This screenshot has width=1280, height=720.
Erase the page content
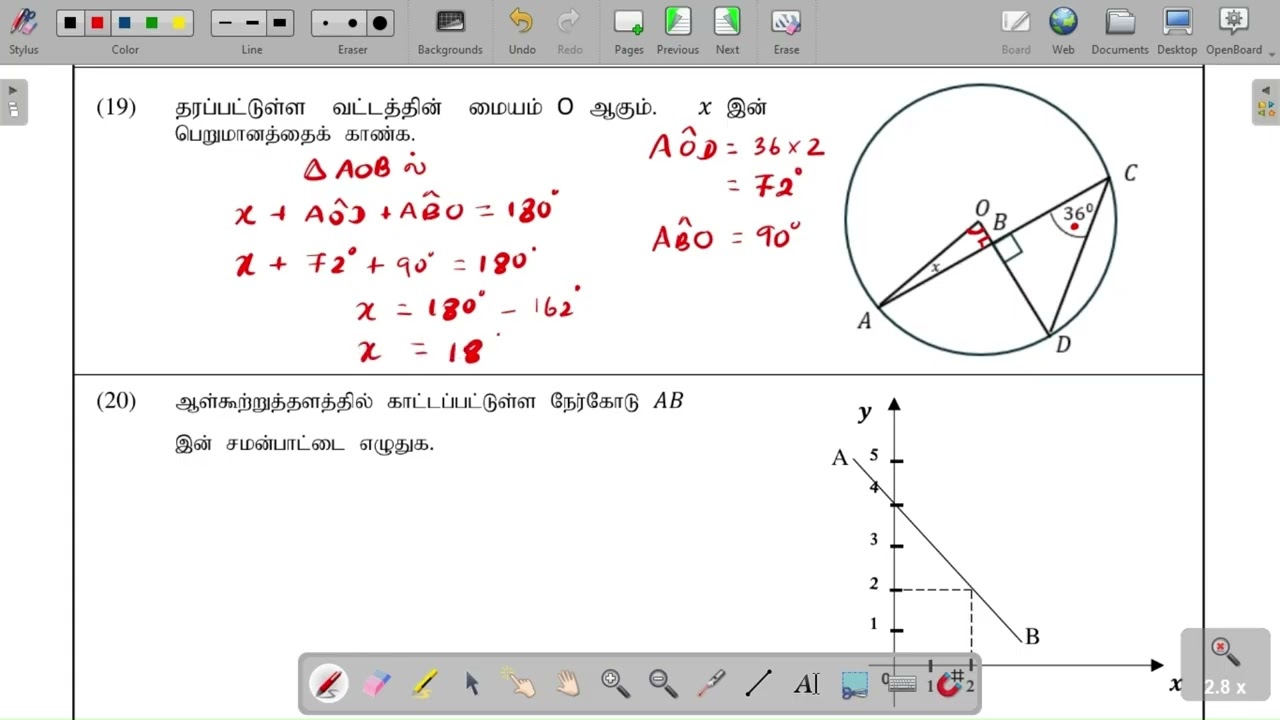786,30
